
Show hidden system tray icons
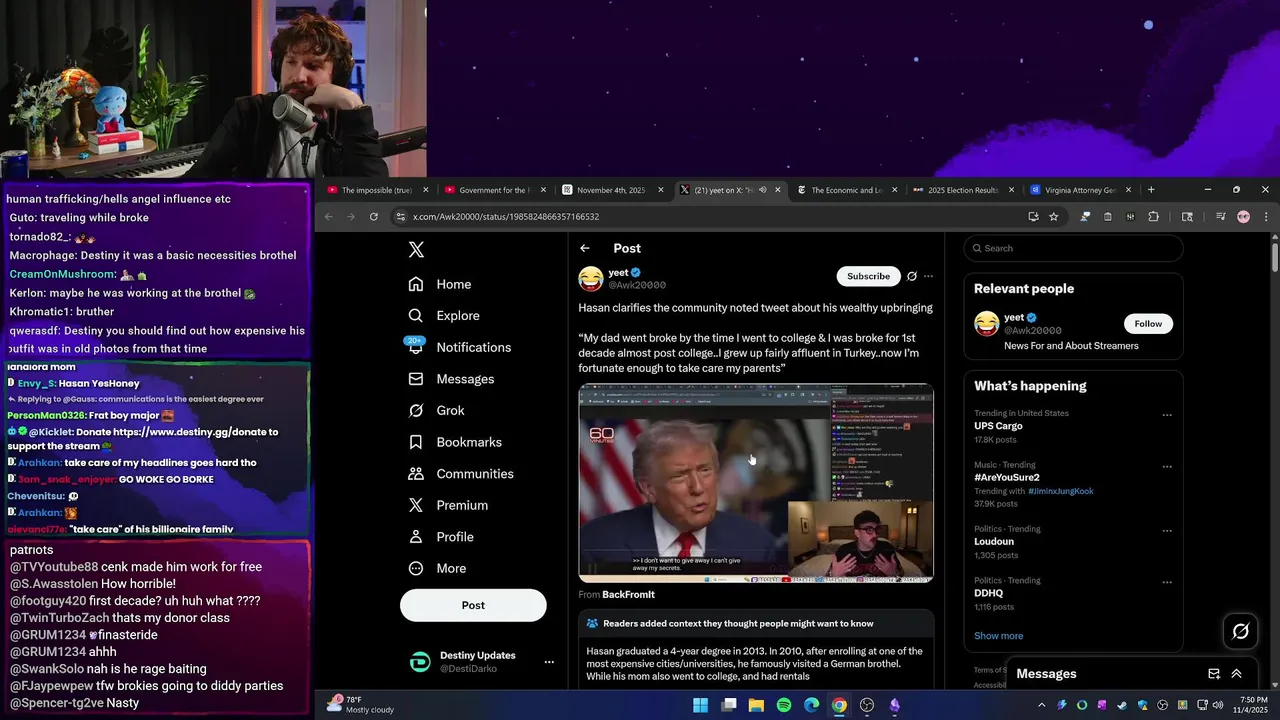pyautogui.click(x=1041, y=705)
